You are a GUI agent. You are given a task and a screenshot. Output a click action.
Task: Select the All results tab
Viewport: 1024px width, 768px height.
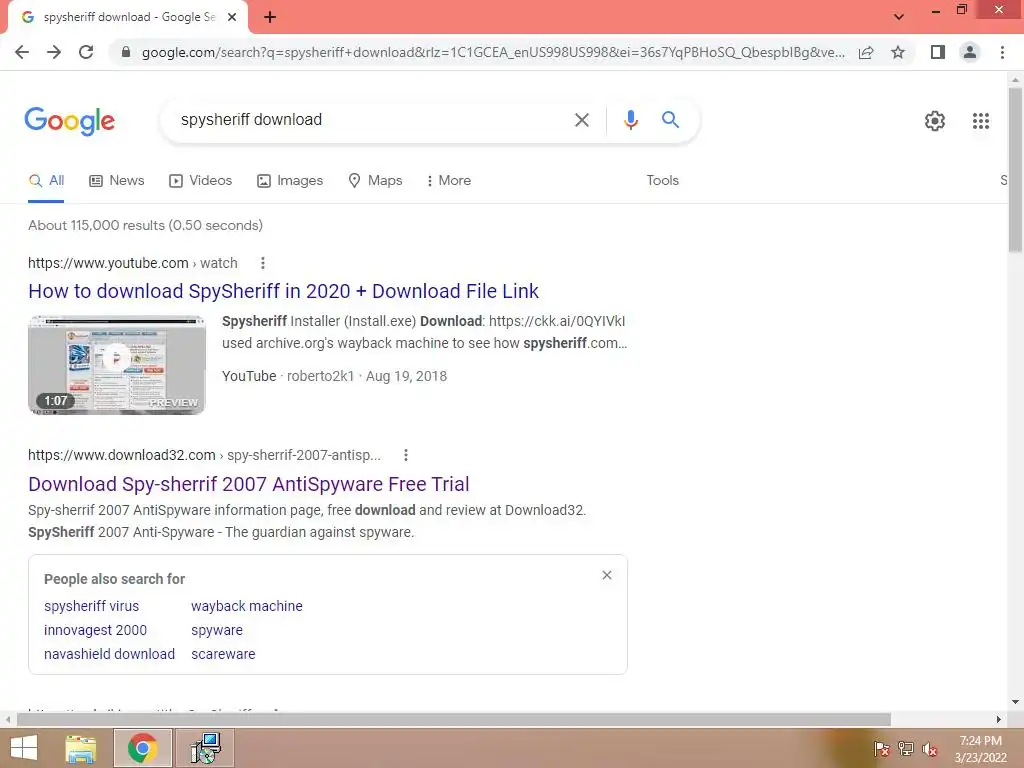pyautogui.click(x=46, y=180)
